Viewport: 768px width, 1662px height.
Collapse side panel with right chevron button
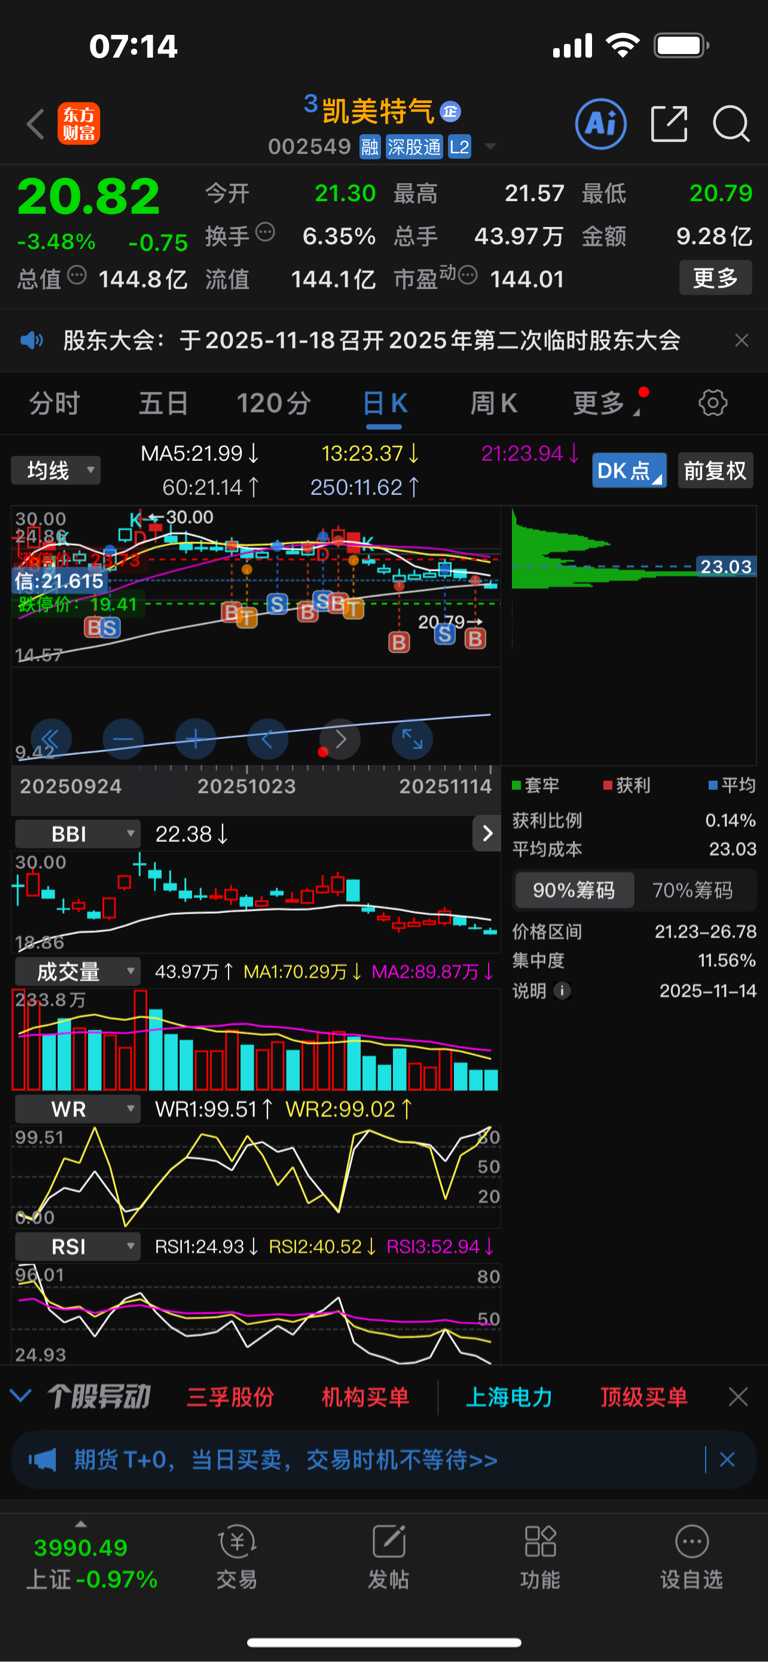[487, 833]
